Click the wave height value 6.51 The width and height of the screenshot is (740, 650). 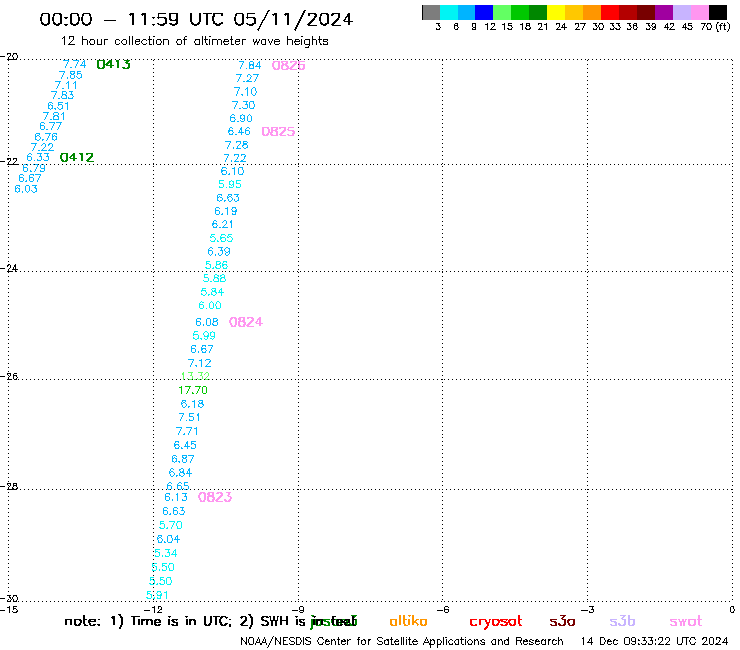coord(59,106)
